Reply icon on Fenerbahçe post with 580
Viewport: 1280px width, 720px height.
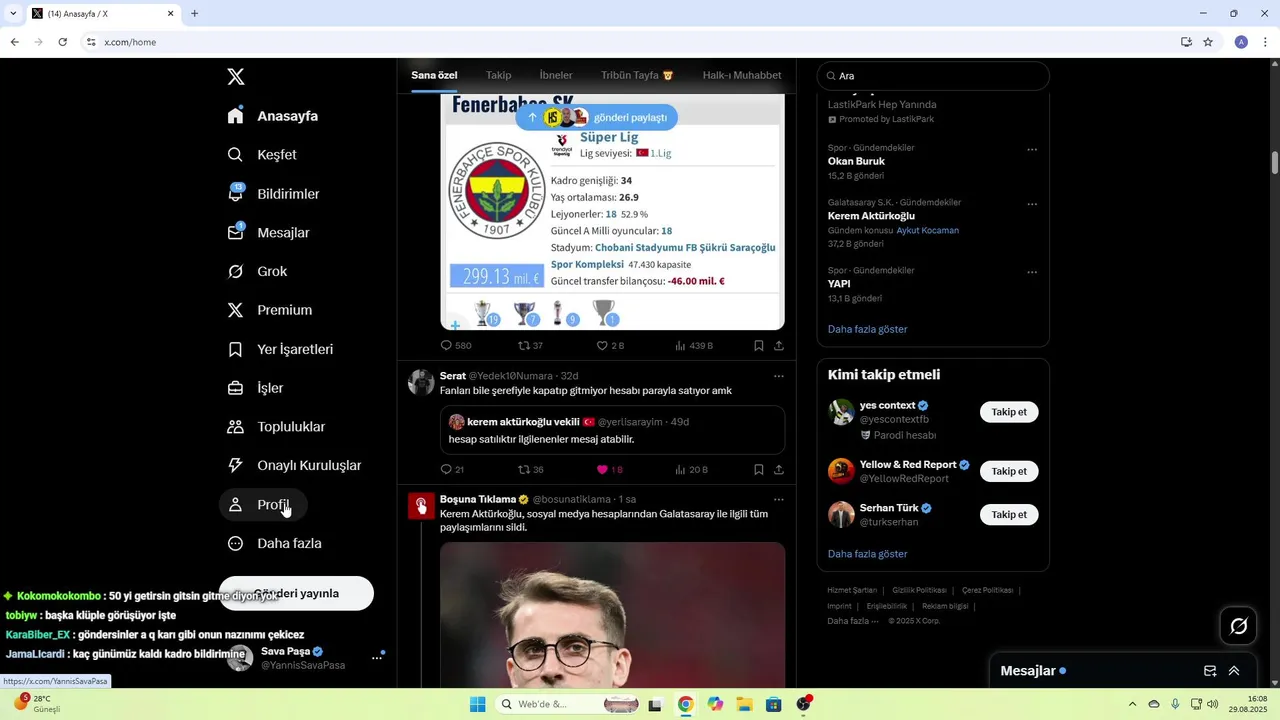pos(447,346)
